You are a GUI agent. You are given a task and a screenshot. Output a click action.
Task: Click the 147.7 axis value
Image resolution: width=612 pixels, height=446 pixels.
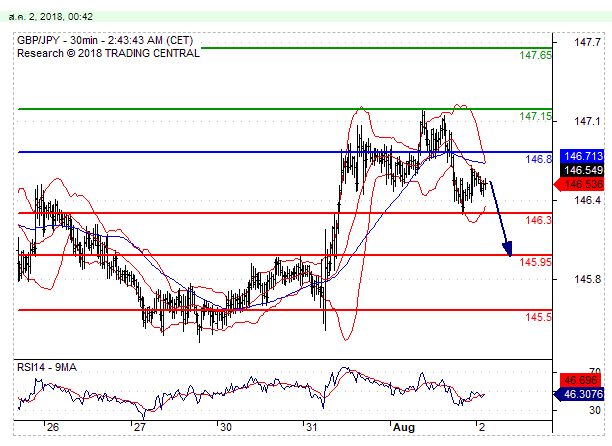point(587,42)
